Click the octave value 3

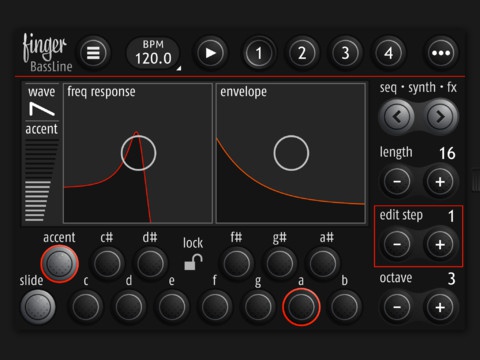tap(451, 279)
